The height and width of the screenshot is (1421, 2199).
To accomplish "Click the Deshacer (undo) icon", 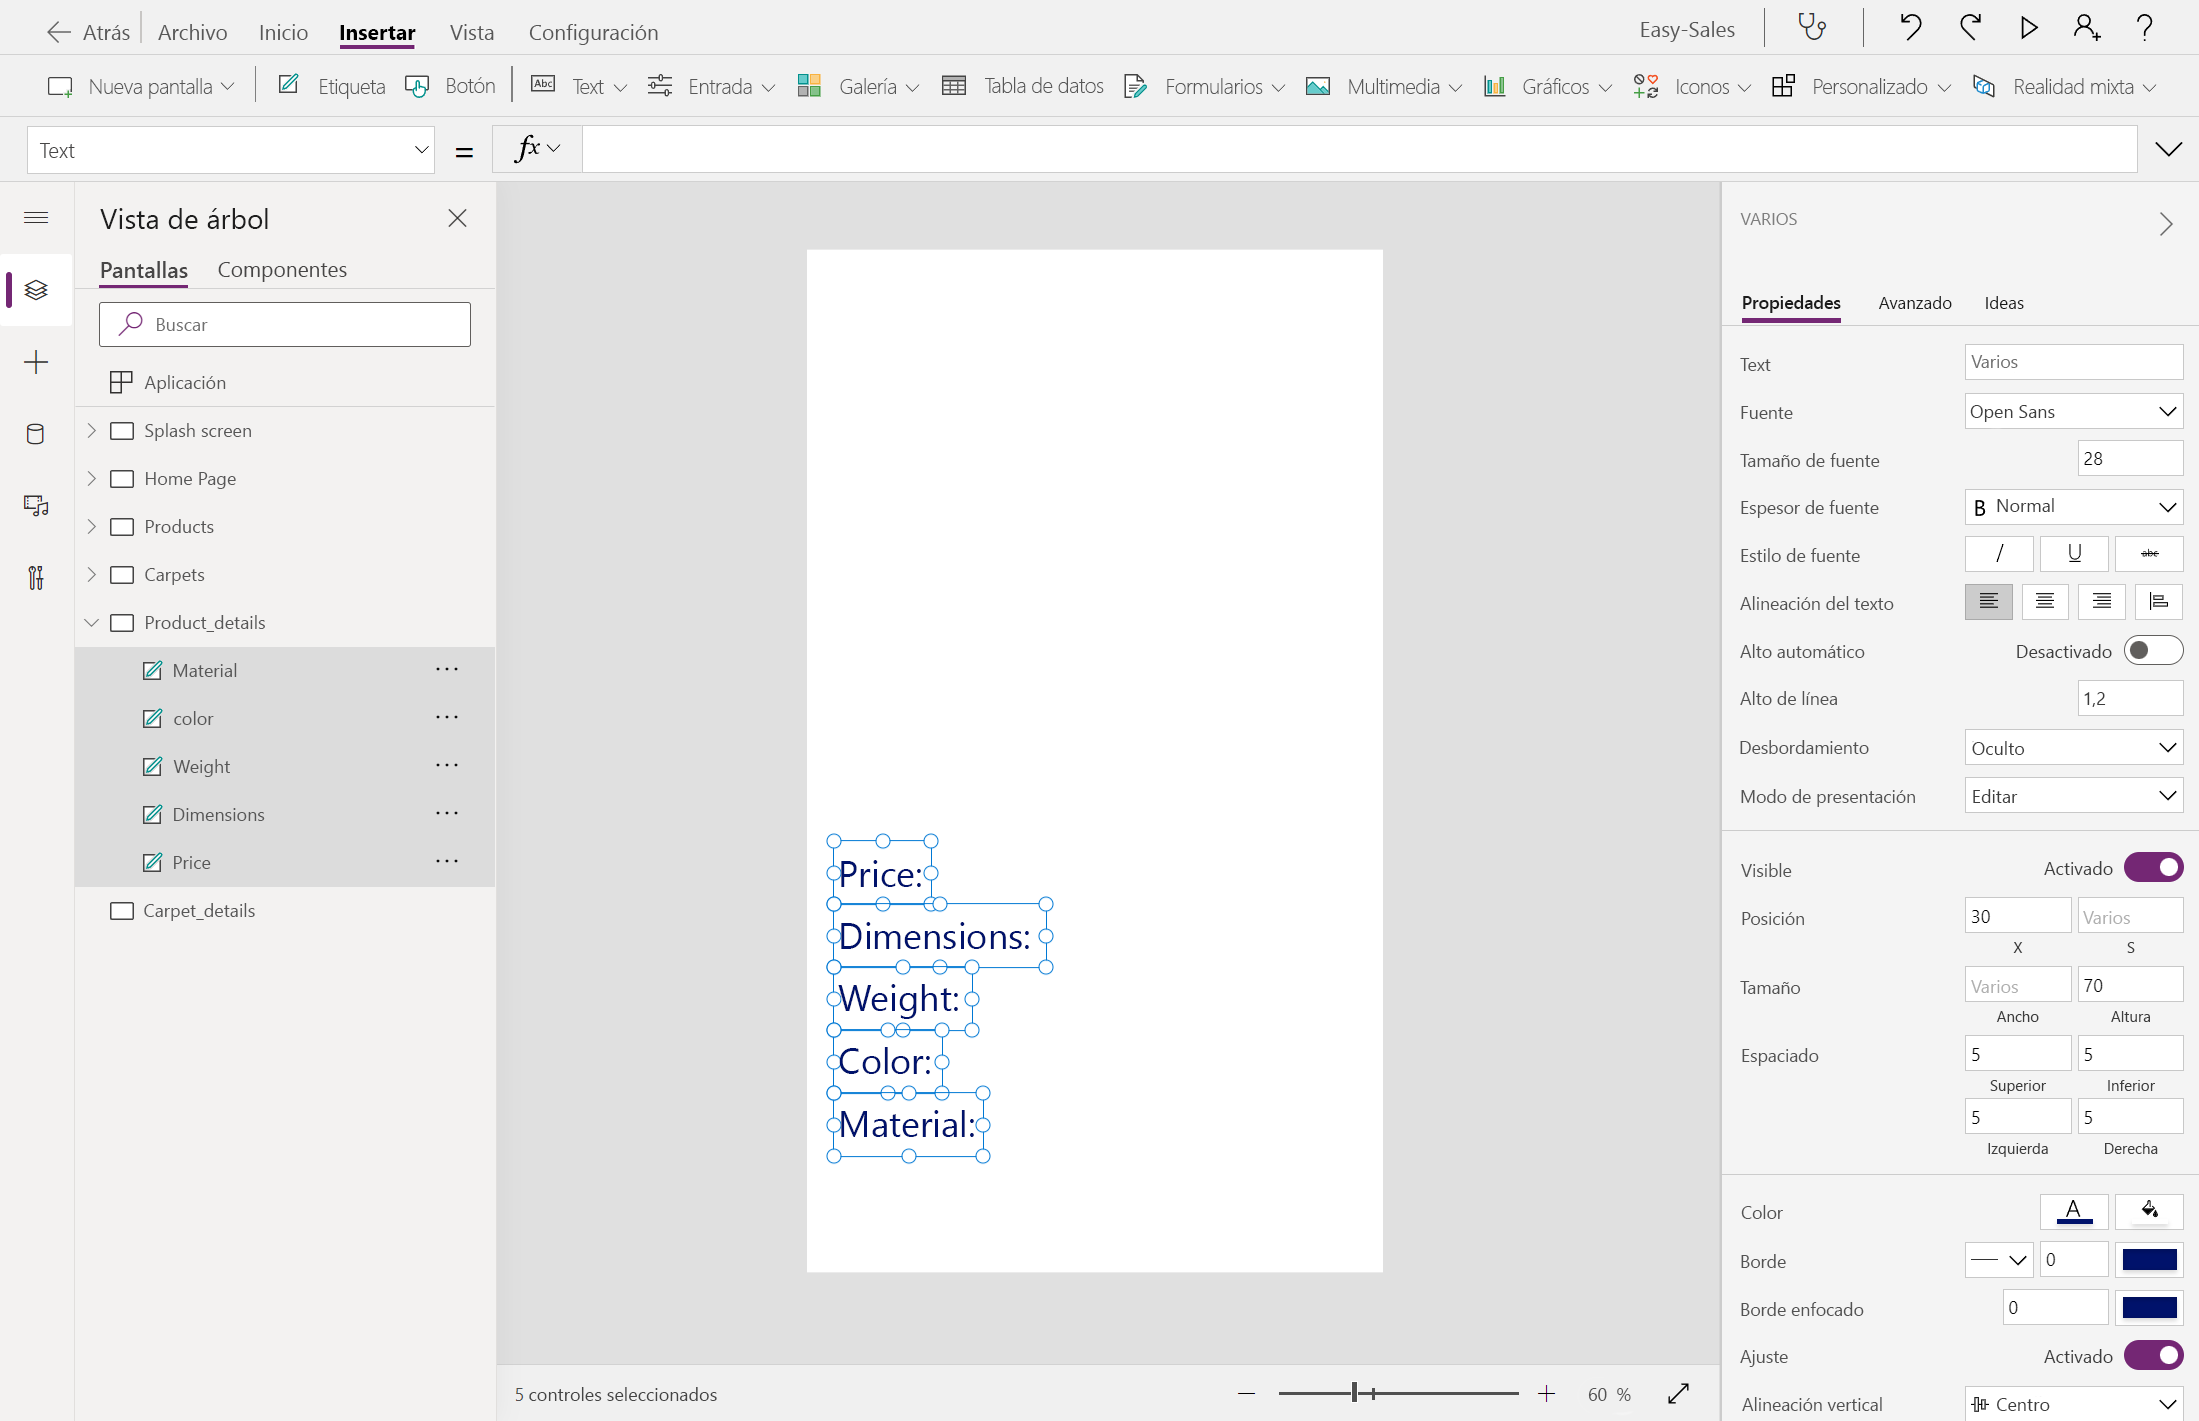I will (1910, 27).
